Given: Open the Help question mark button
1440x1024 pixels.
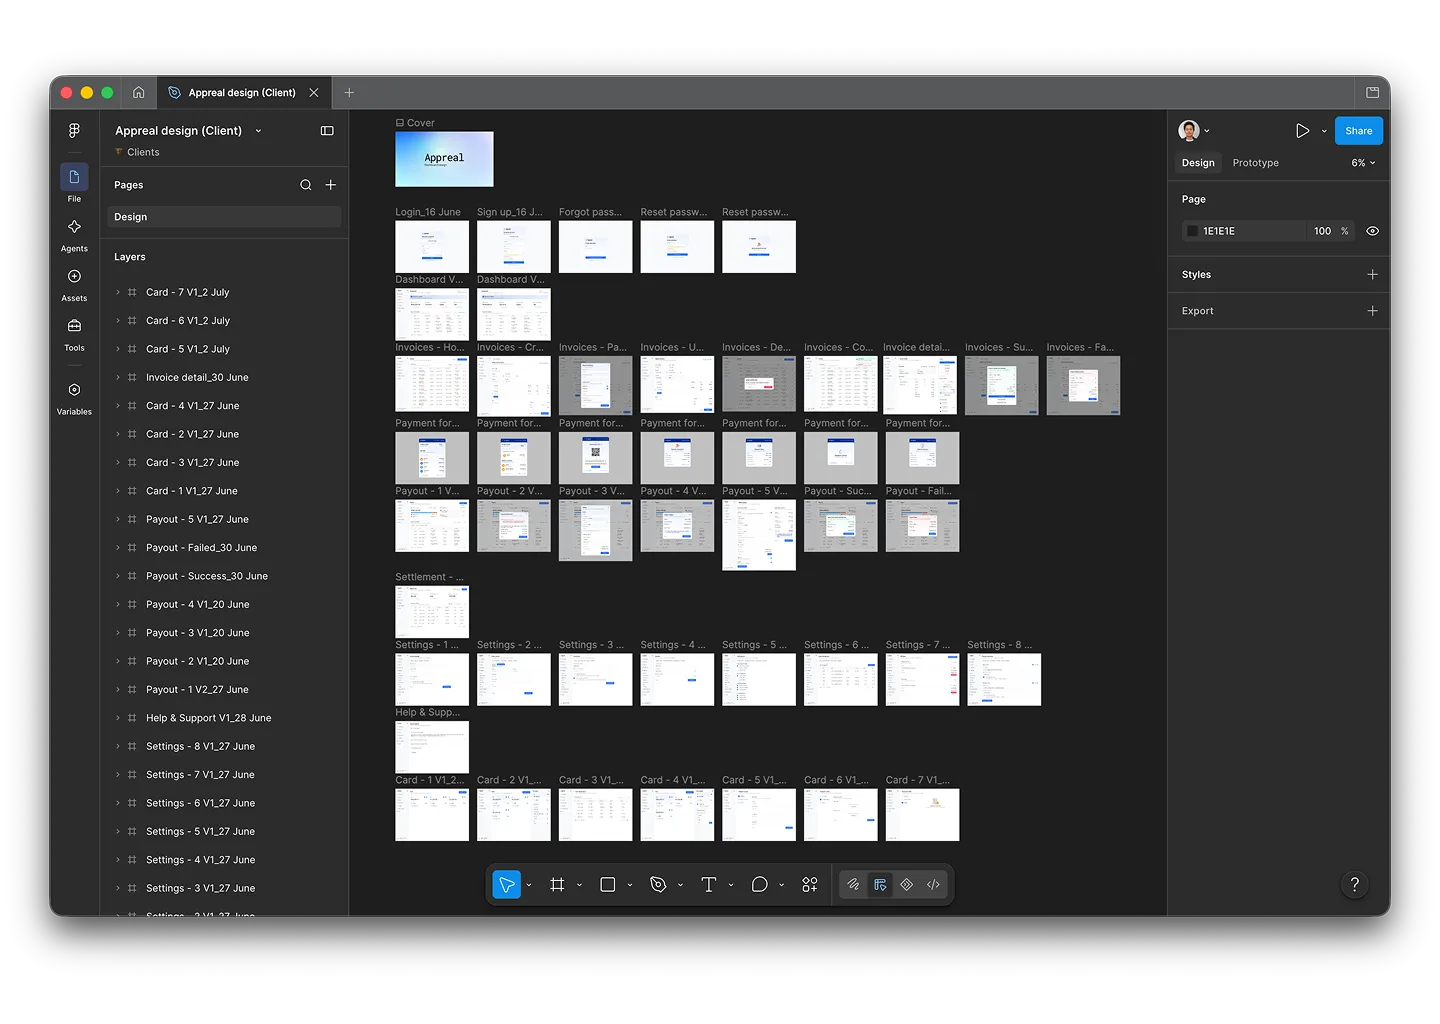Looking at the screenshot, I should tap(1355, 885).
